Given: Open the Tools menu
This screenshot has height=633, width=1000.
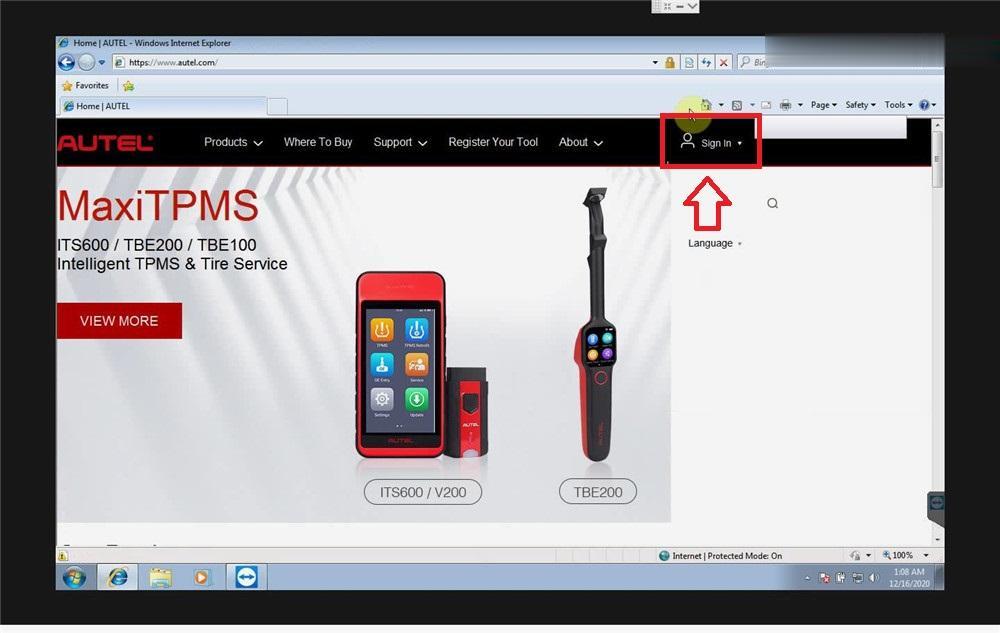Looking at the screenshot, I should point(898,105).
